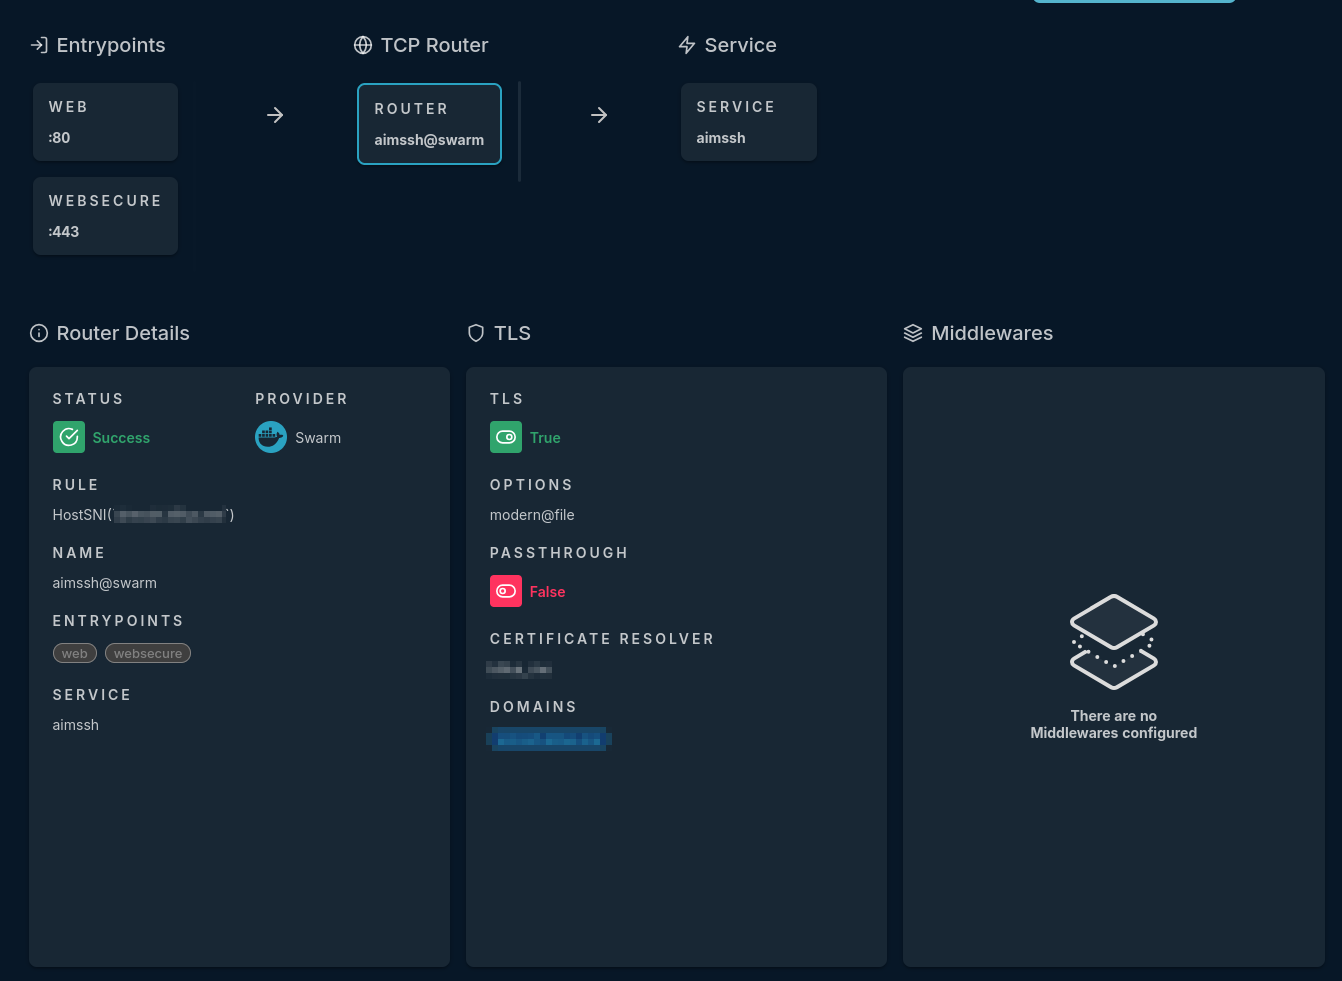This screenshot has height=981, width=1342.
Task: Open the aimssh service card
Action: point(748,122)
